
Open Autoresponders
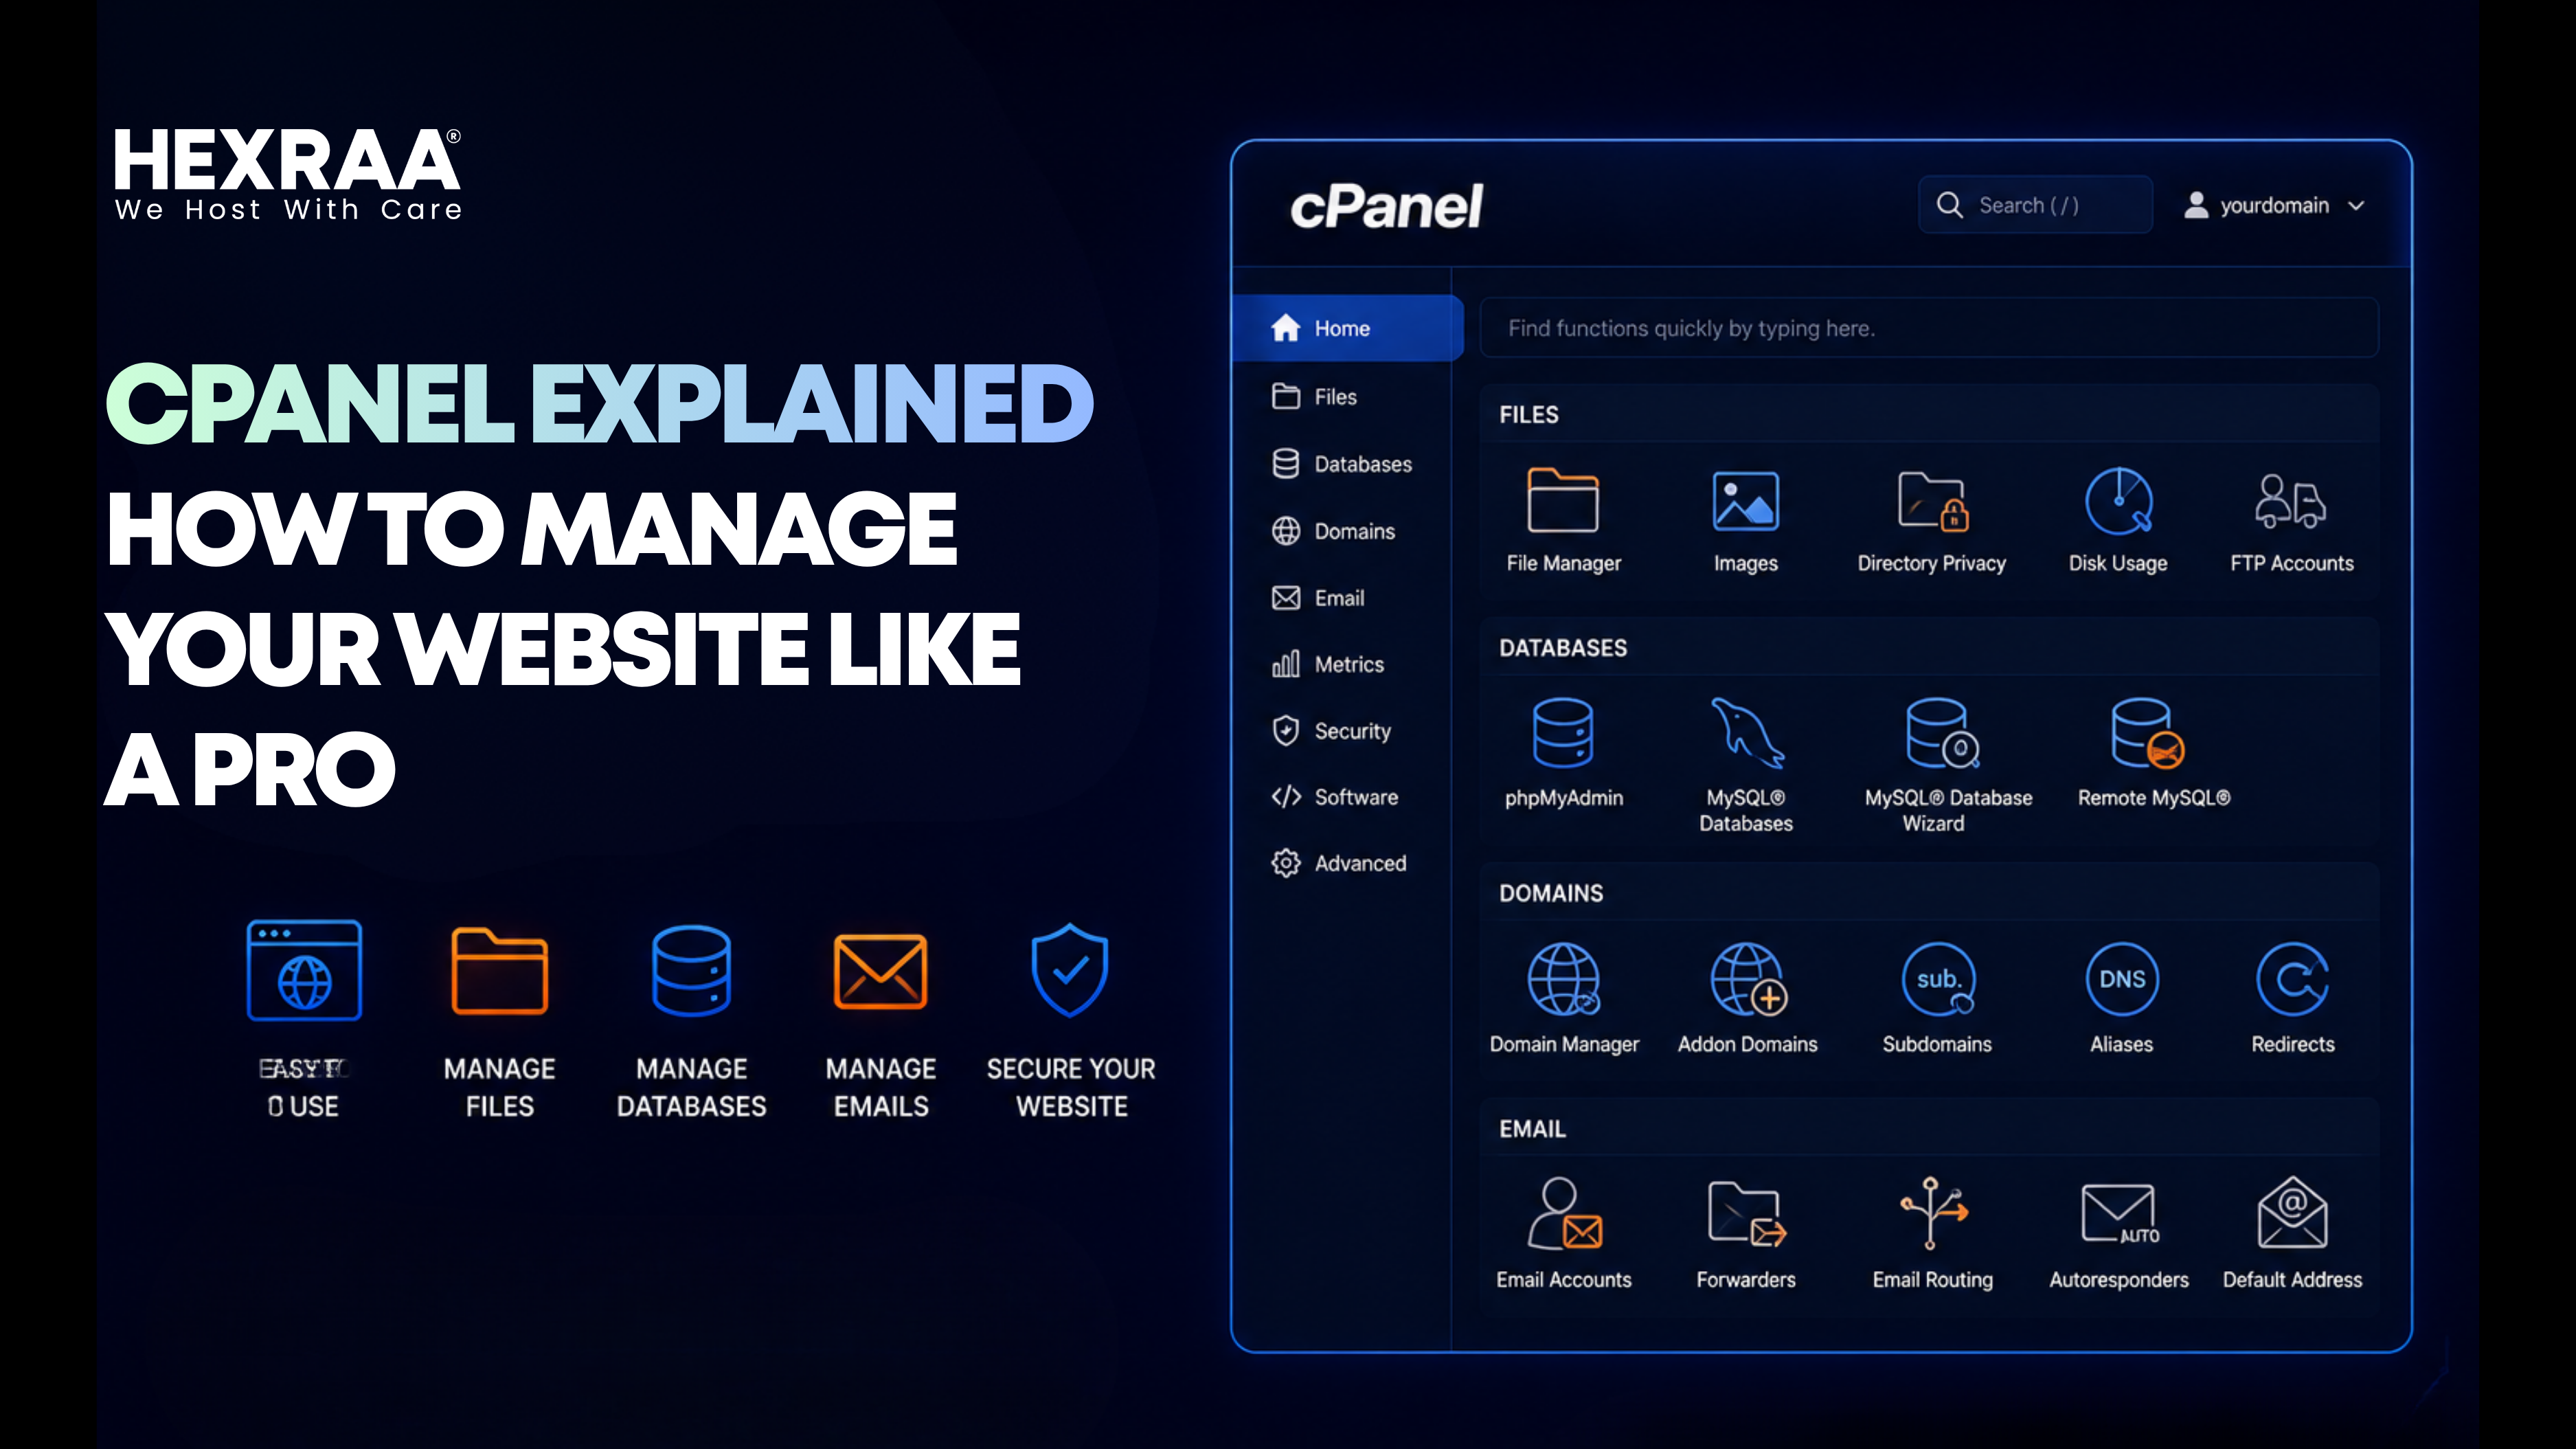click(2119, 1213)
